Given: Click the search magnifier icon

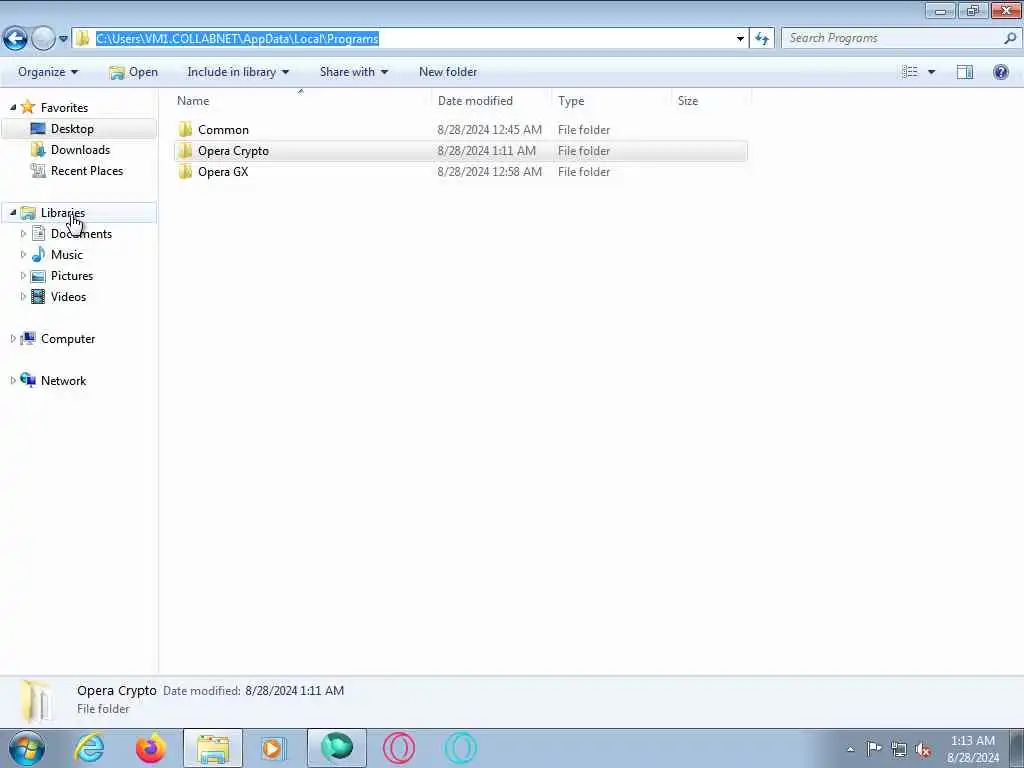Looking at the screenshot, I should (x=1010, y=39).
